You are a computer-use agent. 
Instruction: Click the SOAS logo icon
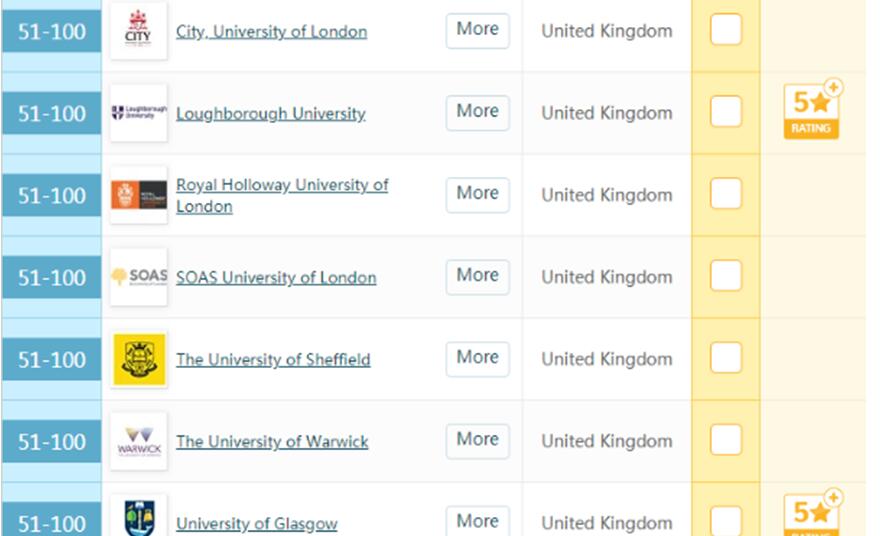point(138,277)
